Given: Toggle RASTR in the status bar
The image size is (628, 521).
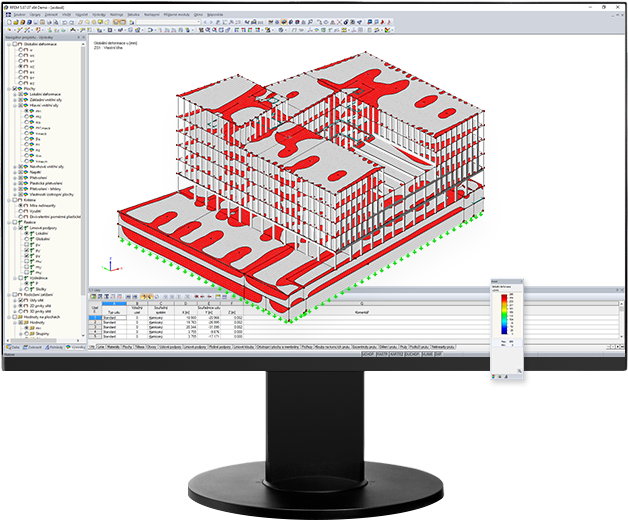Looking at the screenshot, I should (x=382, y=354).
